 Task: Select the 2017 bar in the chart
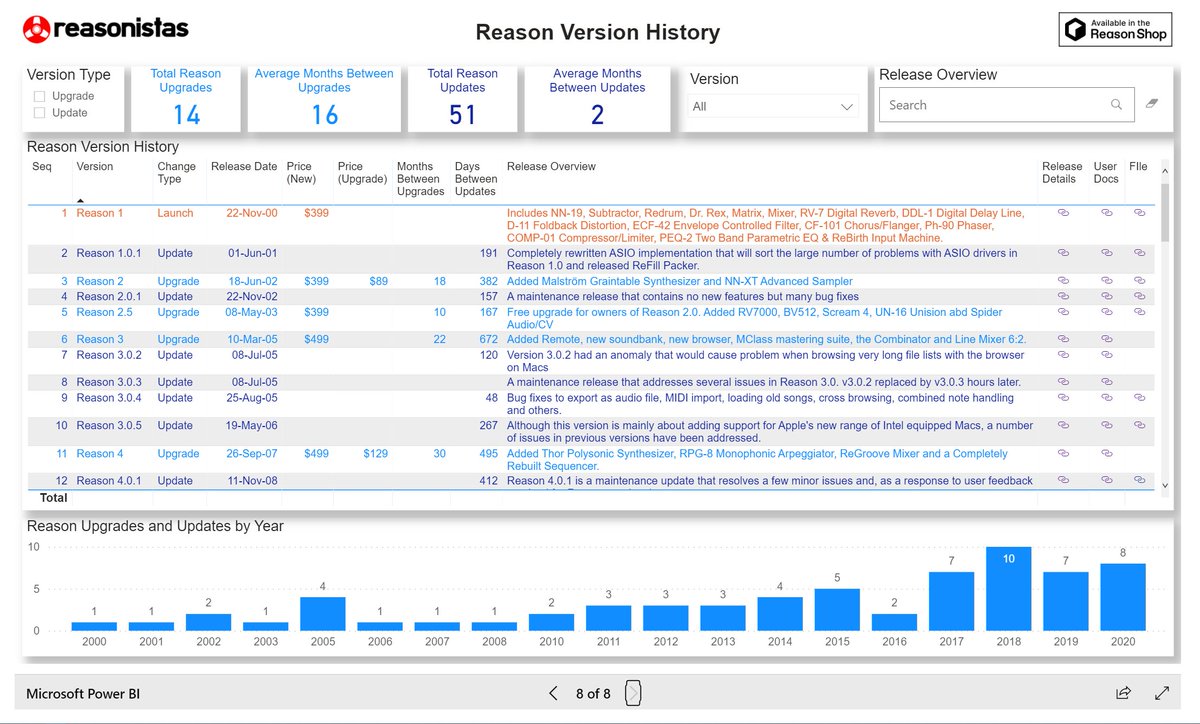[951, 601]
